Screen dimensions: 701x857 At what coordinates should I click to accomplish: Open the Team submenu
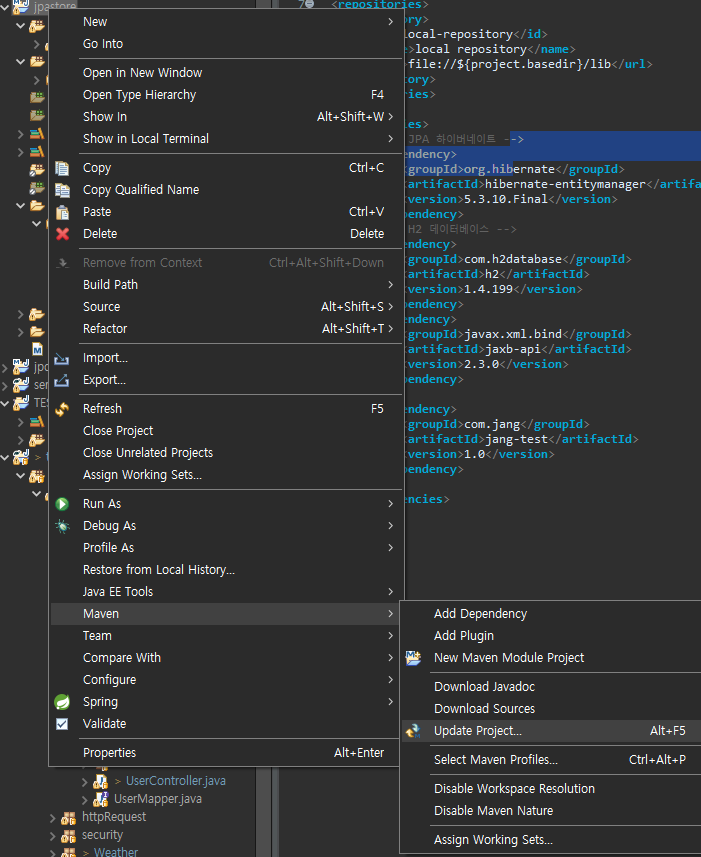pos(226,636)
